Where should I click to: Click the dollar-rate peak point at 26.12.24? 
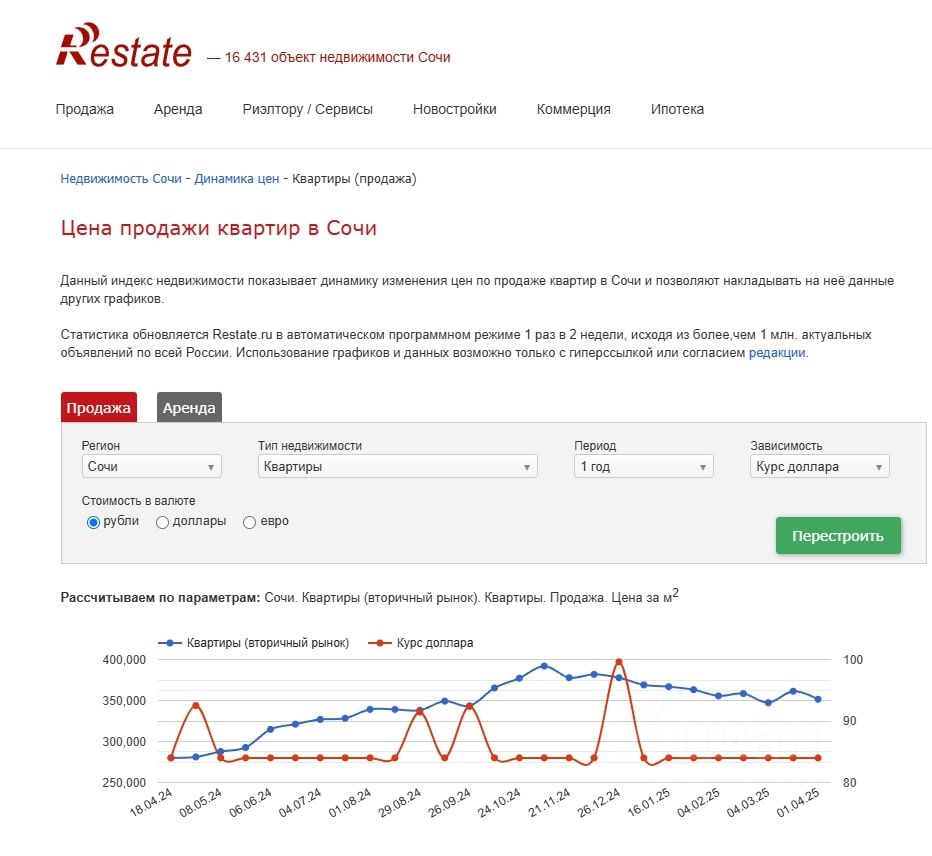[619, 662]
